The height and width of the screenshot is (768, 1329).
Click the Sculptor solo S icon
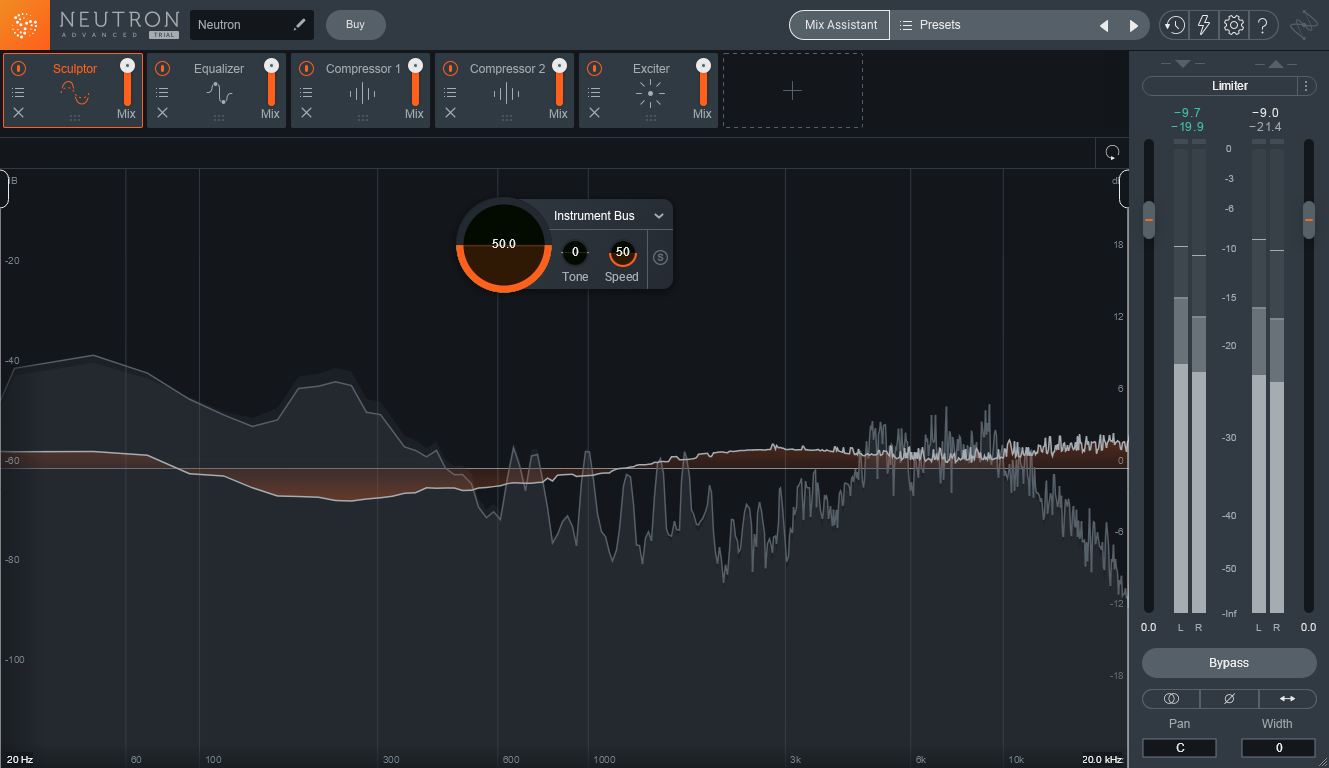(x=660, y=257)
